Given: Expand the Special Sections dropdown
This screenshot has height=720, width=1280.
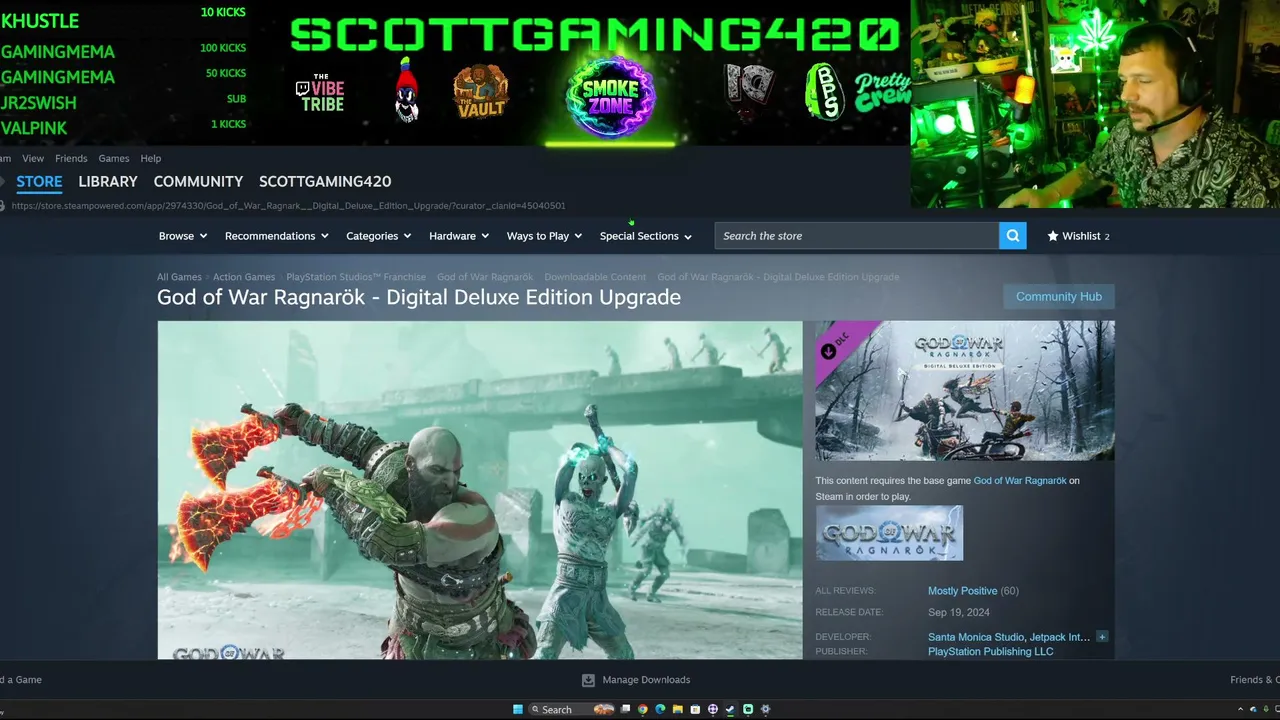Looking at the screenshot, I should [x=646, y=236].
